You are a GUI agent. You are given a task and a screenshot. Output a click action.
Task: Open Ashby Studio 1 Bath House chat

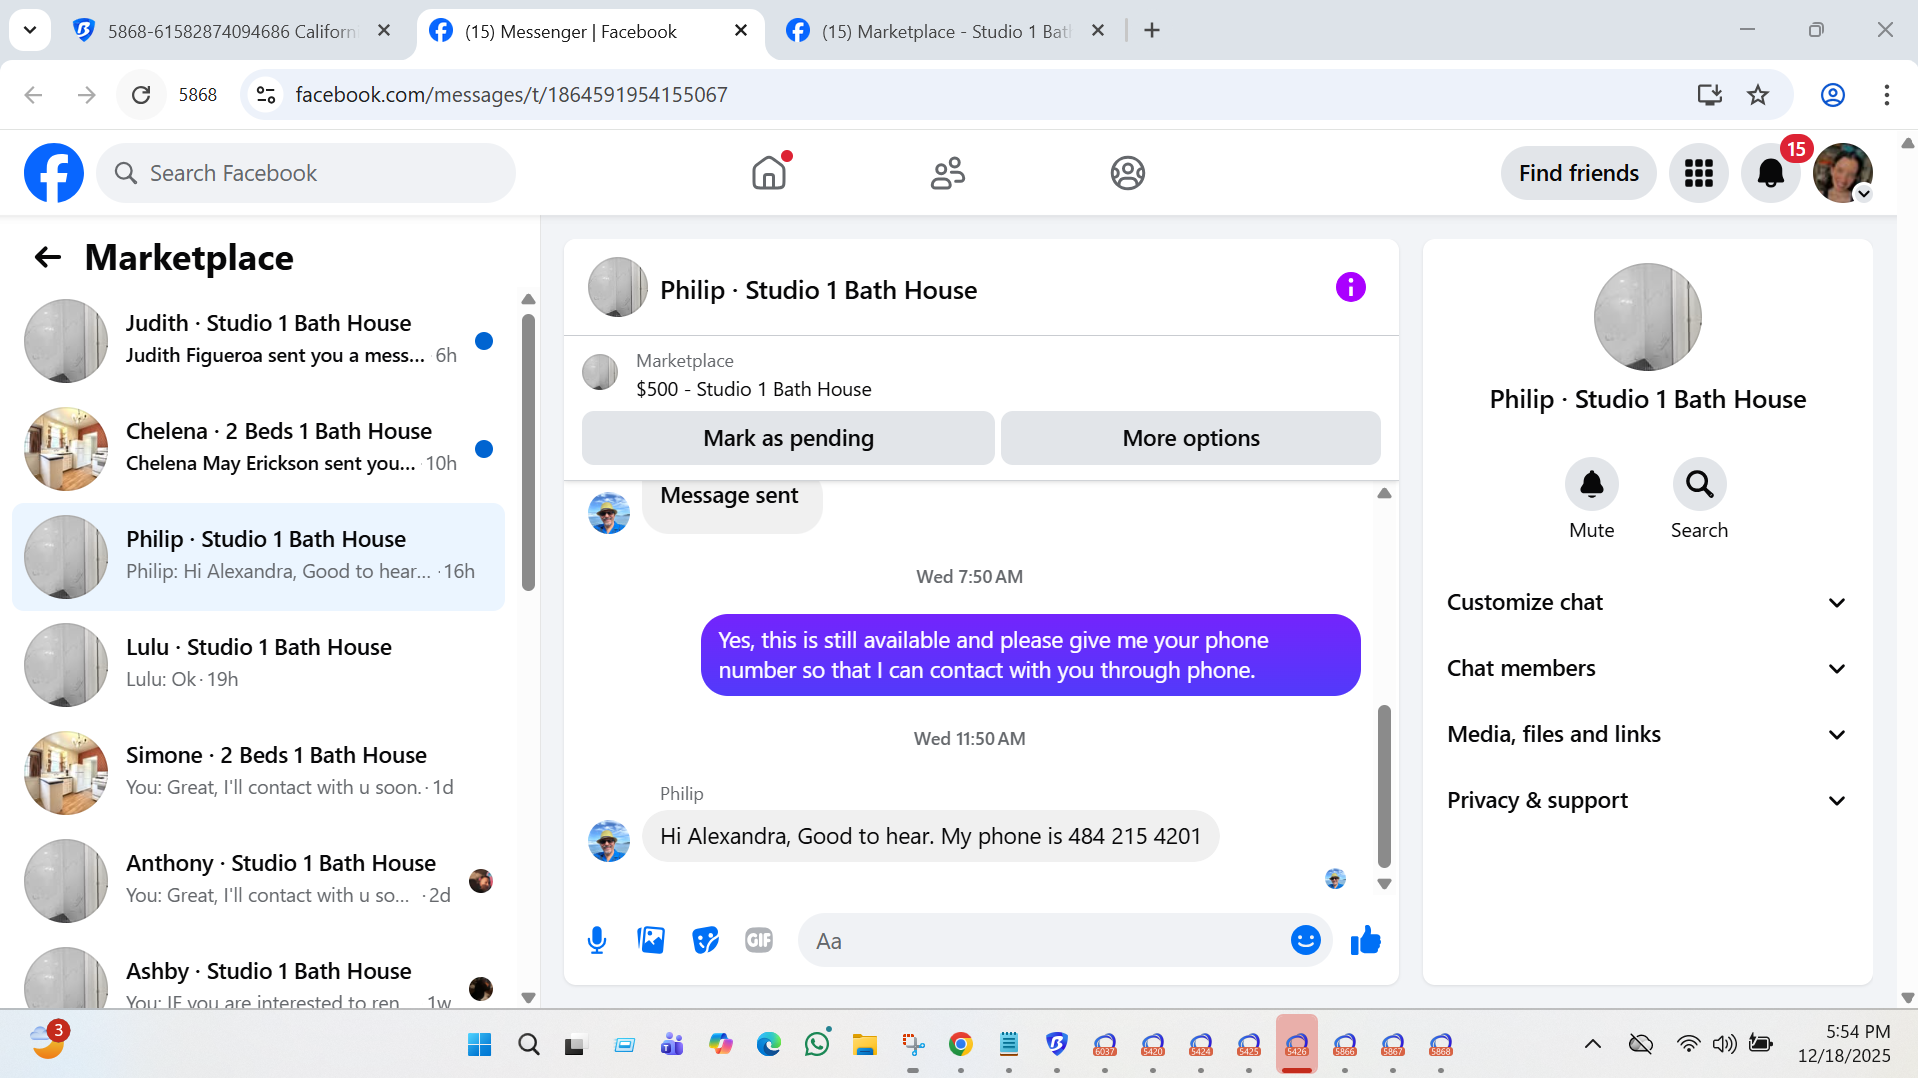pos(258,972)
